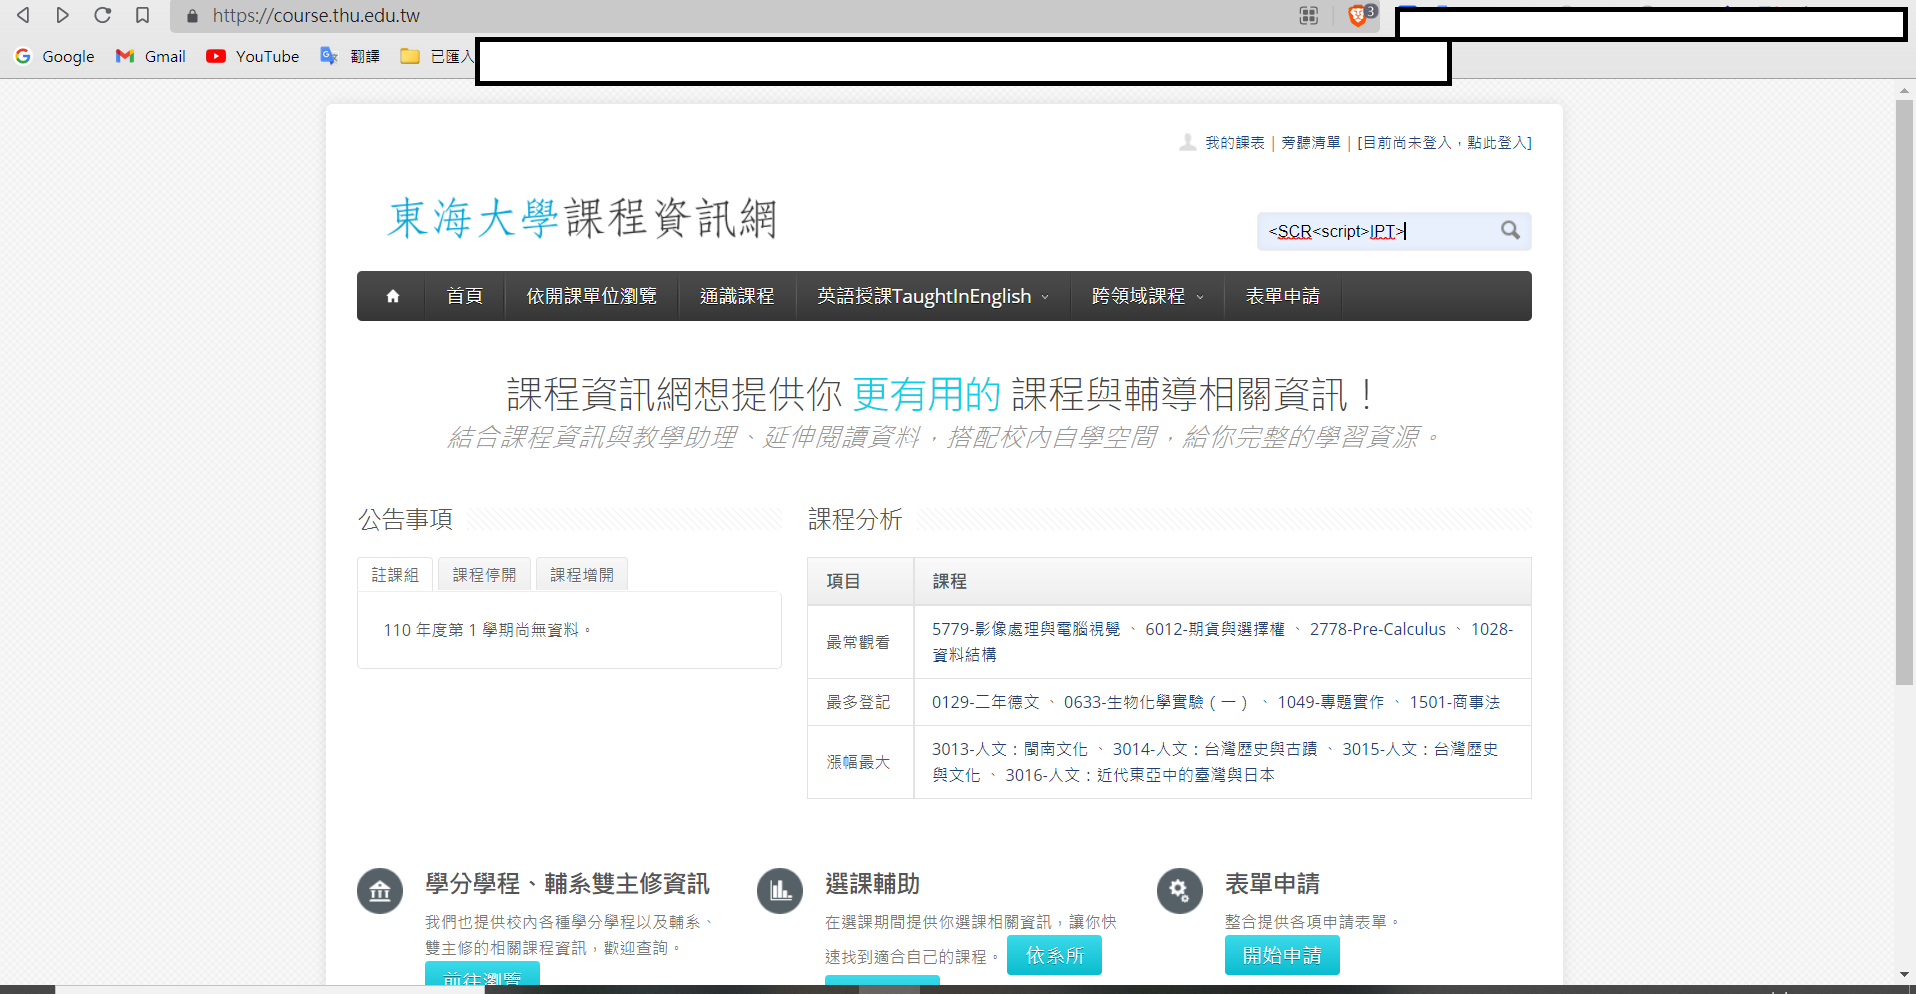Open course 1049-專題實作
Viewport: 1916px width, 994px height.
tap(1331, 702)
